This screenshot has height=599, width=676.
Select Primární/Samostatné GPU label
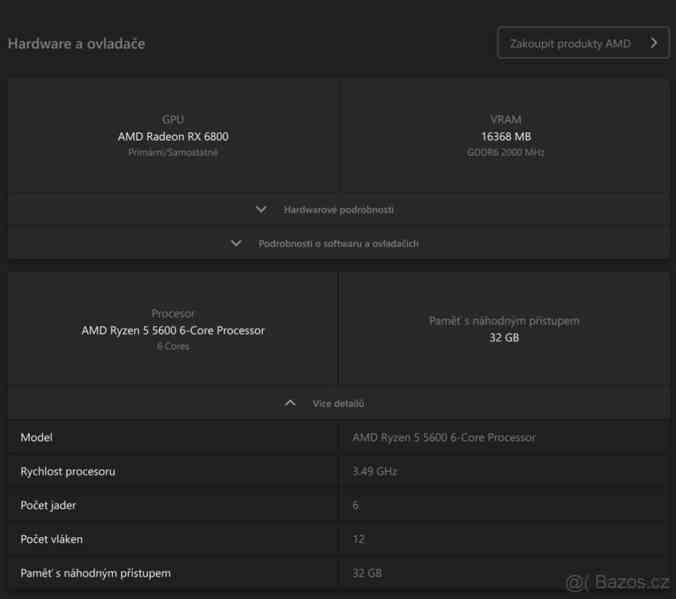click(x=173, y=152)
